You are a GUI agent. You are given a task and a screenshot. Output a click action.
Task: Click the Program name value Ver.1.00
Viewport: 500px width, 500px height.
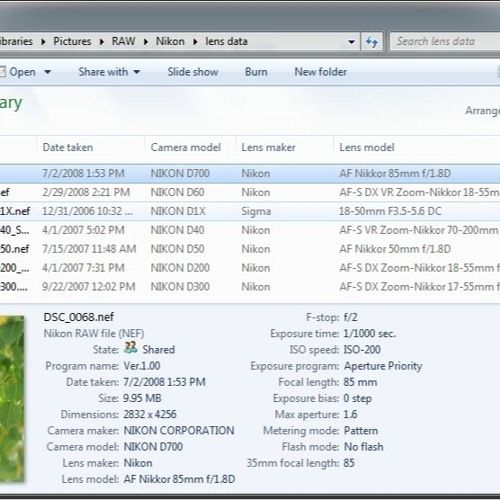click(x=142, y=366)
